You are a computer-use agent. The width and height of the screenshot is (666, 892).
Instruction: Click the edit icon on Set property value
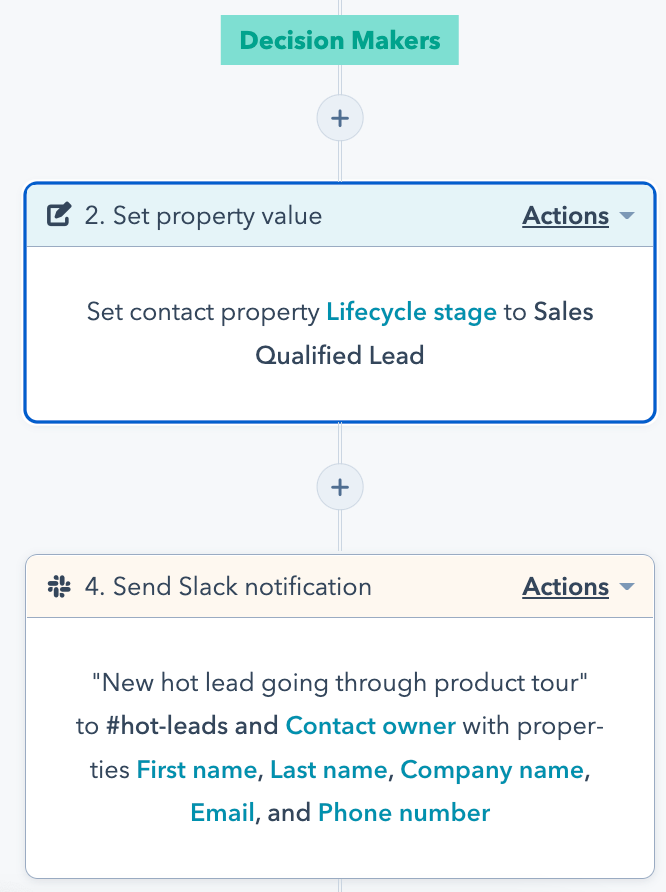tap(60, 216)
